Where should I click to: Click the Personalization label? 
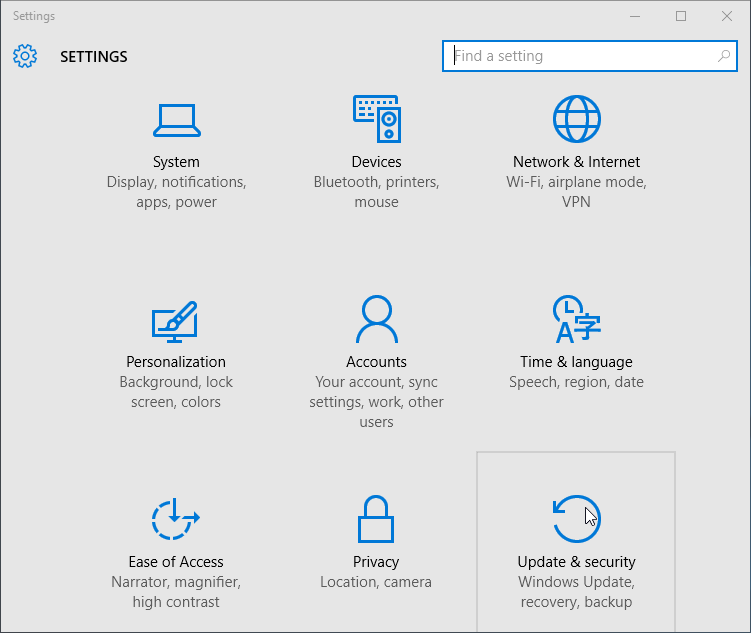click(176, 362)
